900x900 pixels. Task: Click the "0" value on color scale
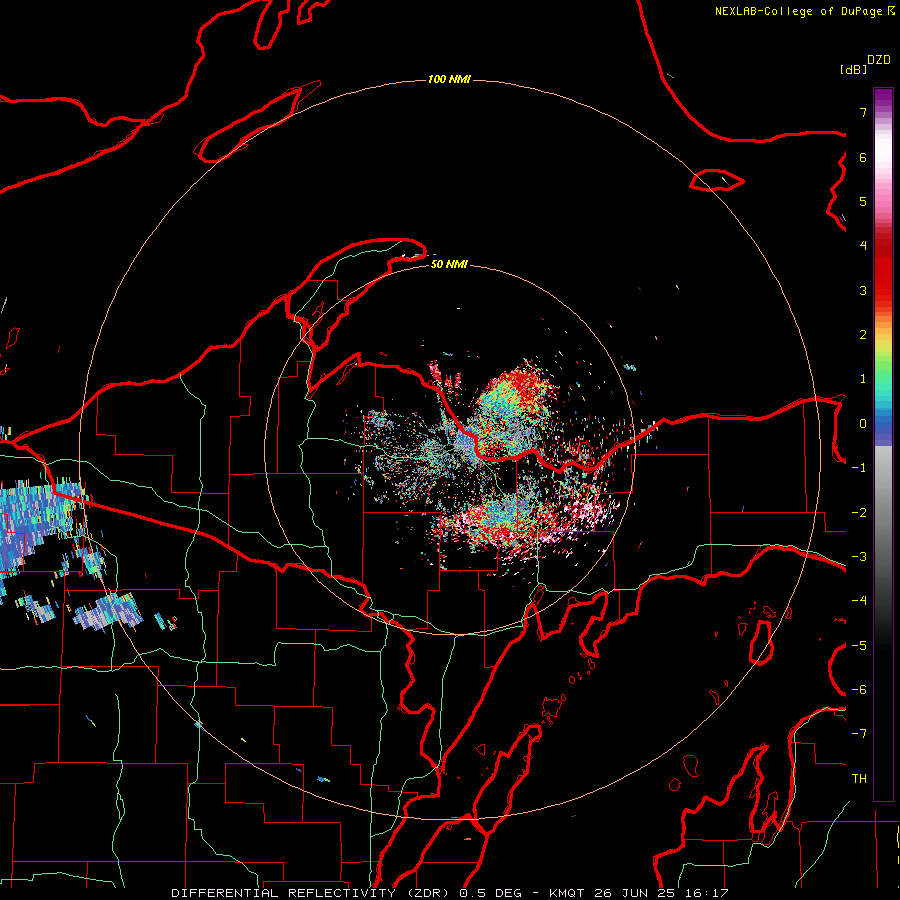[x=863, y=424]
